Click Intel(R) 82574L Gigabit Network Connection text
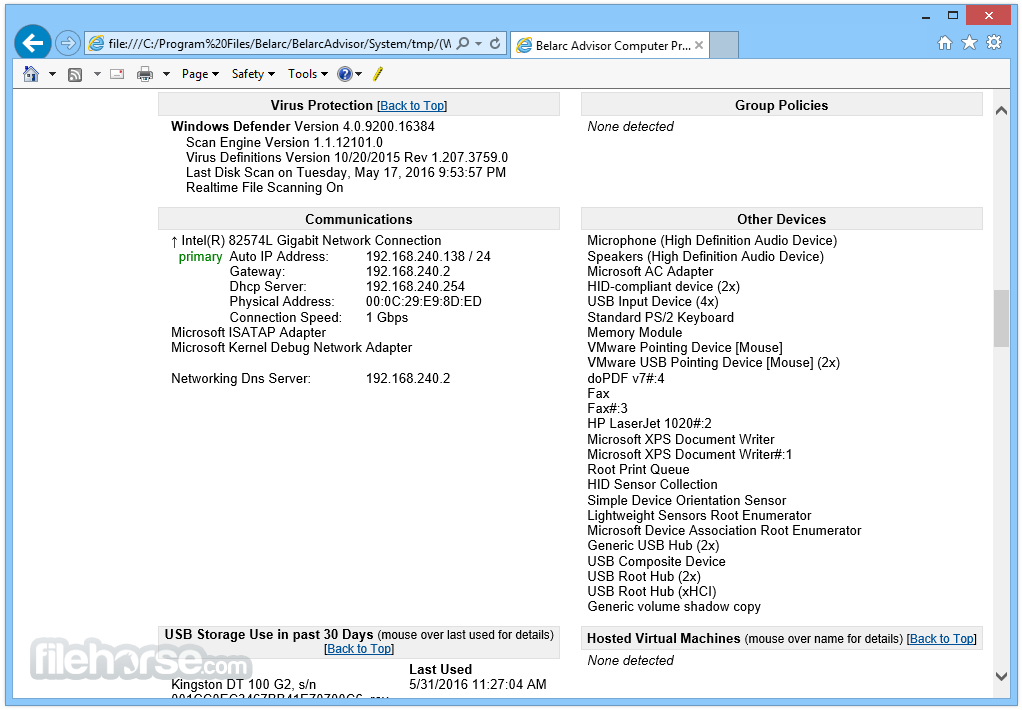The image size is (1022, 710). tap(311, 241)
